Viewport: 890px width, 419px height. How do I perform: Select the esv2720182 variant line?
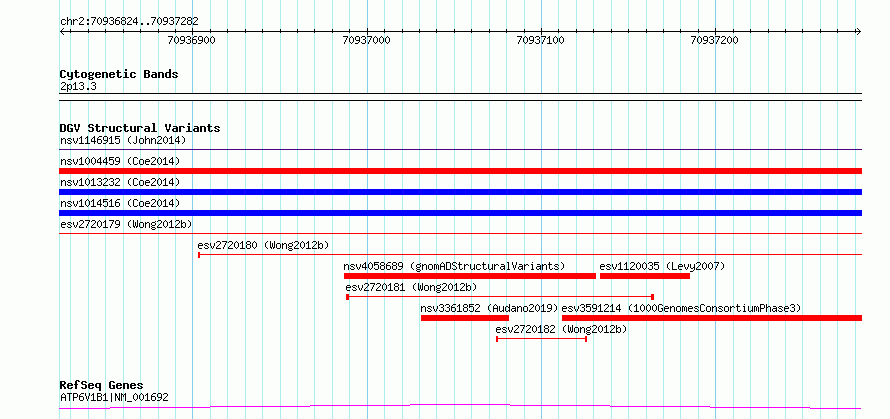541,339
